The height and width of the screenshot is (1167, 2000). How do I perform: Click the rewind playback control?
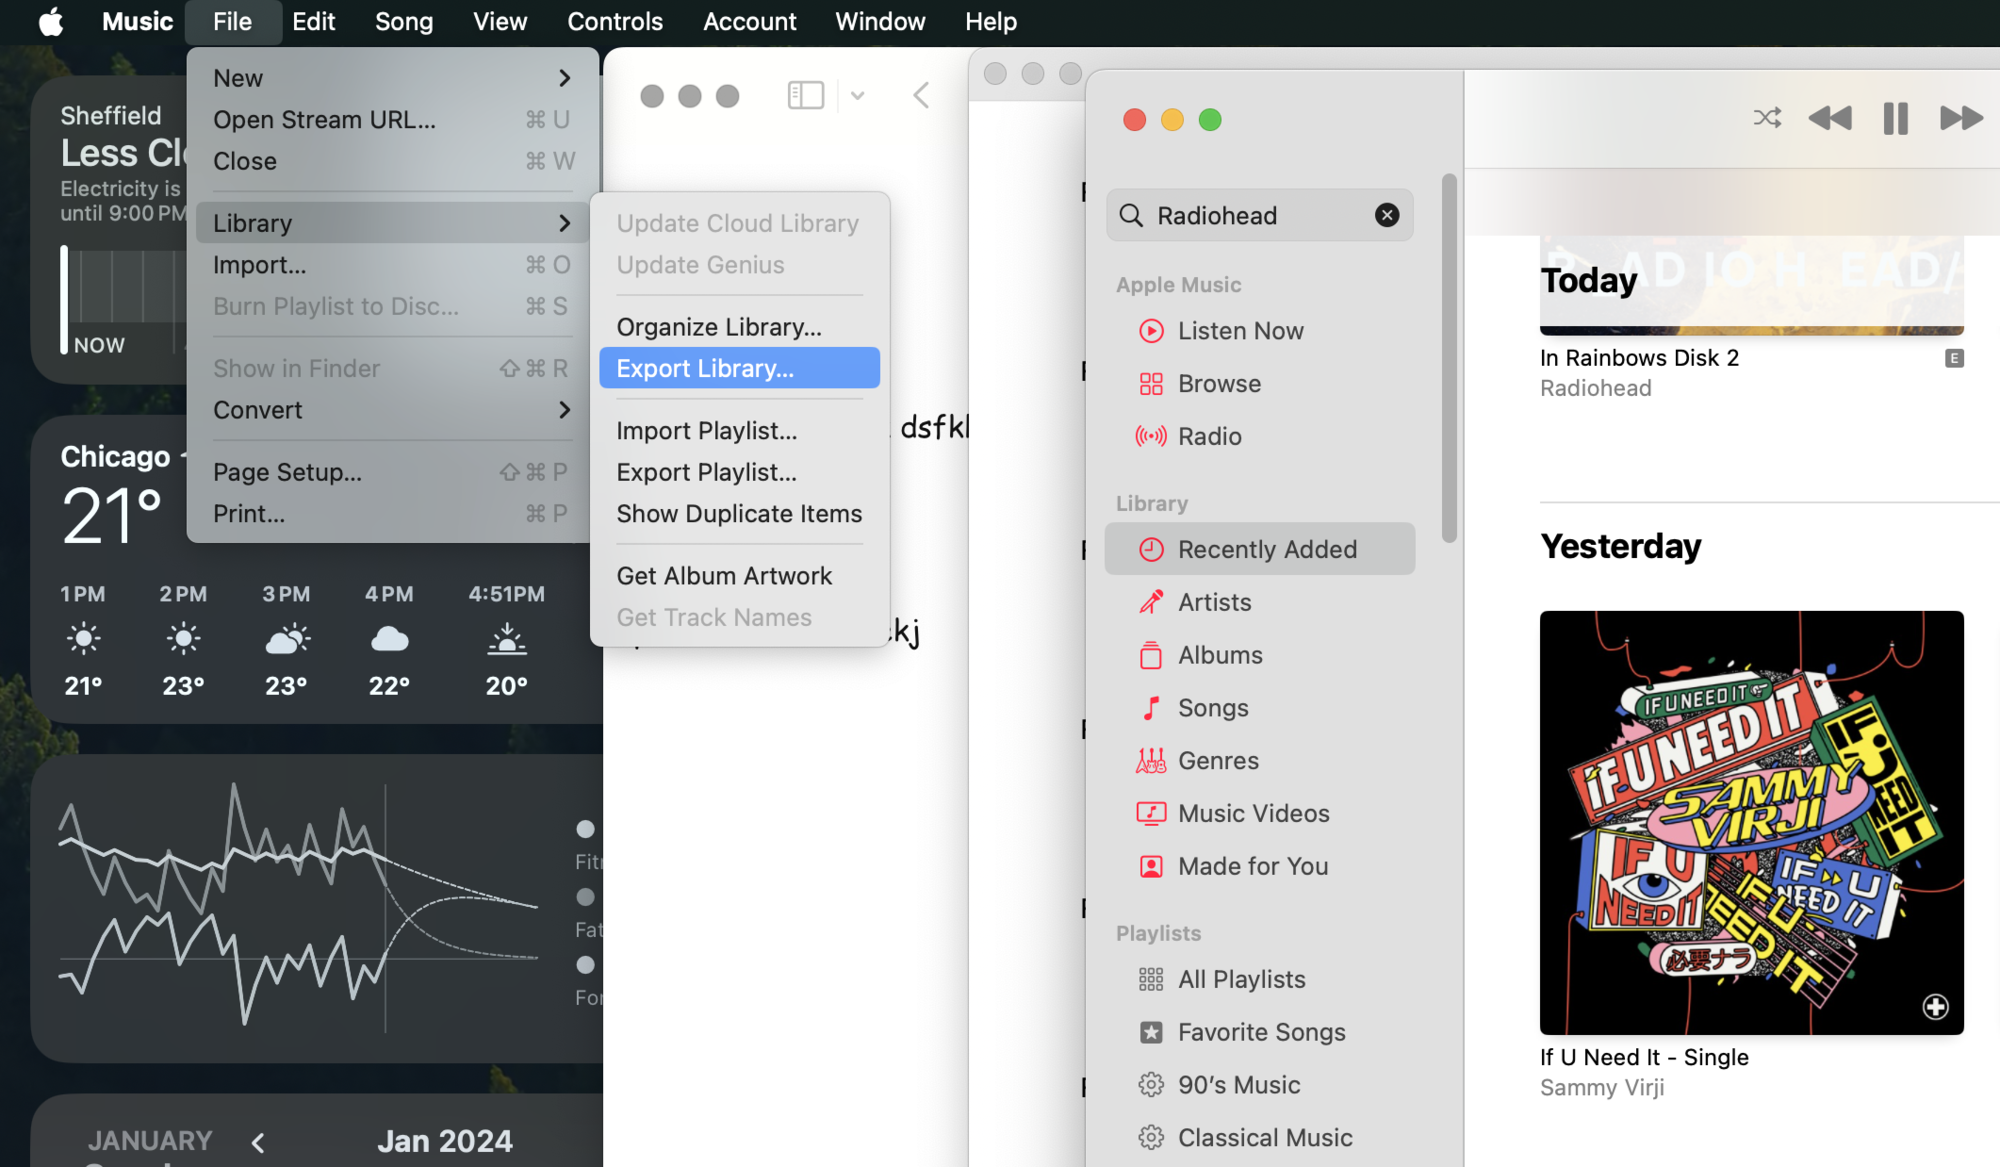coord(1831,118)
